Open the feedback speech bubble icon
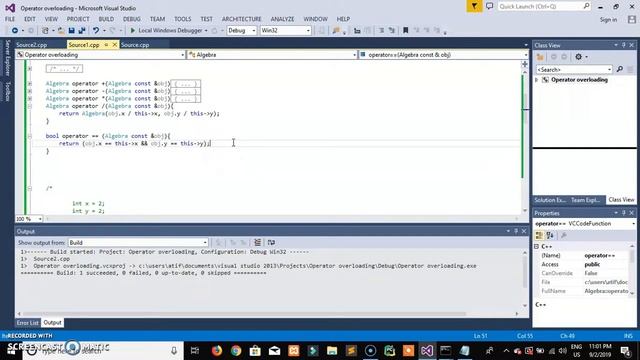 489,6
